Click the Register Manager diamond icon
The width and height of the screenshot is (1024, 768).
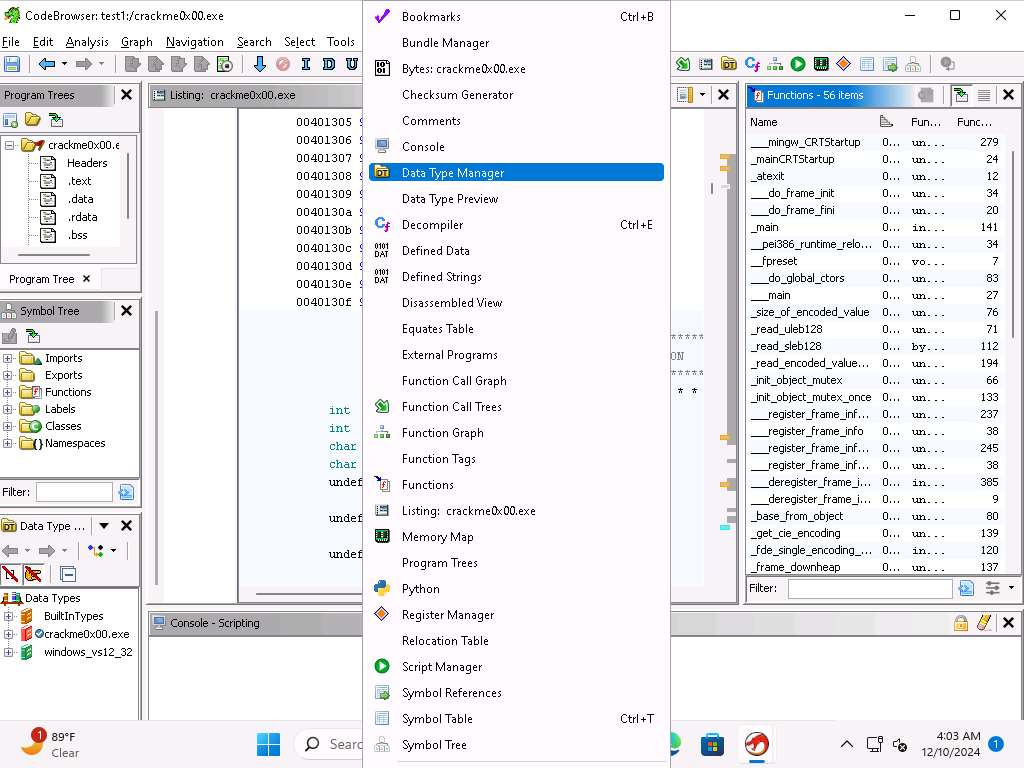843,64
